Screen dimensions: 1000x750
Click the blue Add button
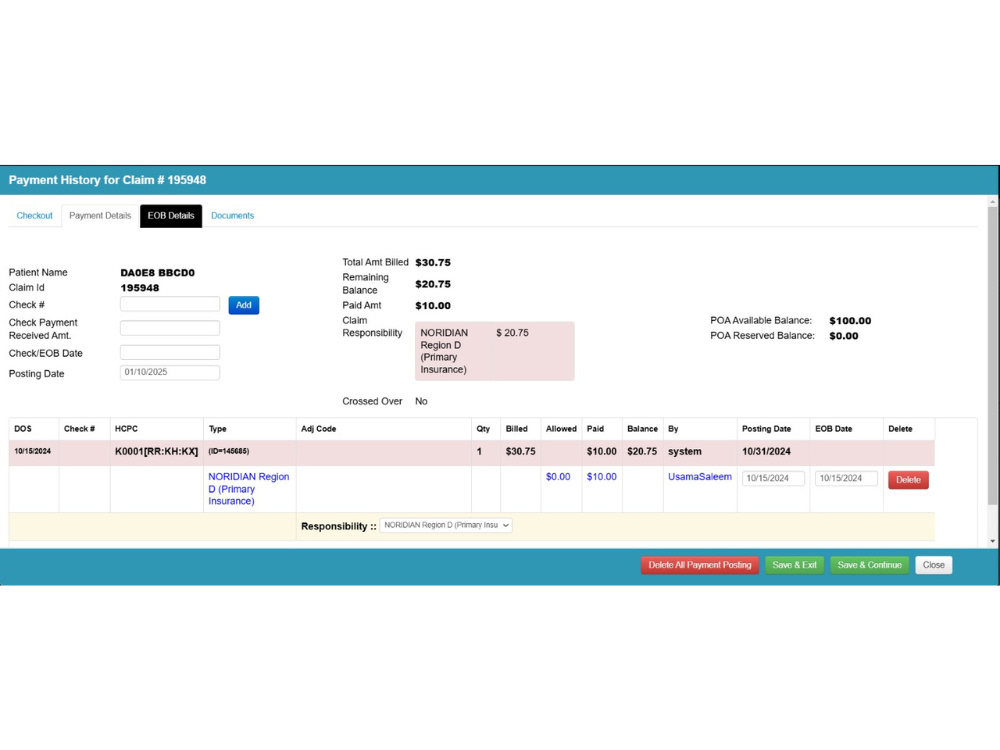tap(244, 305)
